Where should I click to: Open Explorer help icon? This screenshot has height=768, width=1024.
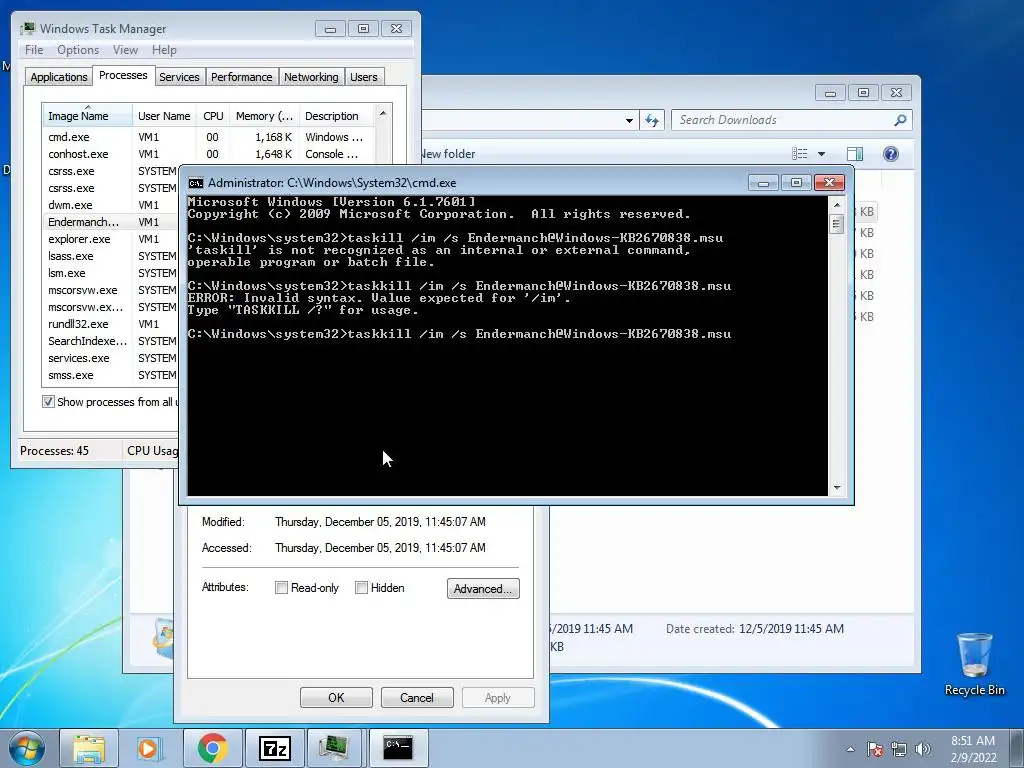coord(890,153)
